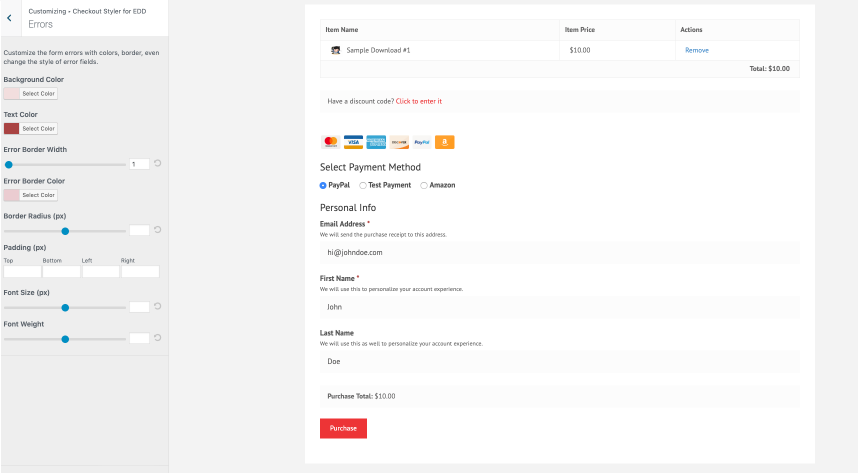The width and height of the screenshot is (858, 473).
Task: Click the Mastercard payment icon
Action: click(x=331, y=142)
